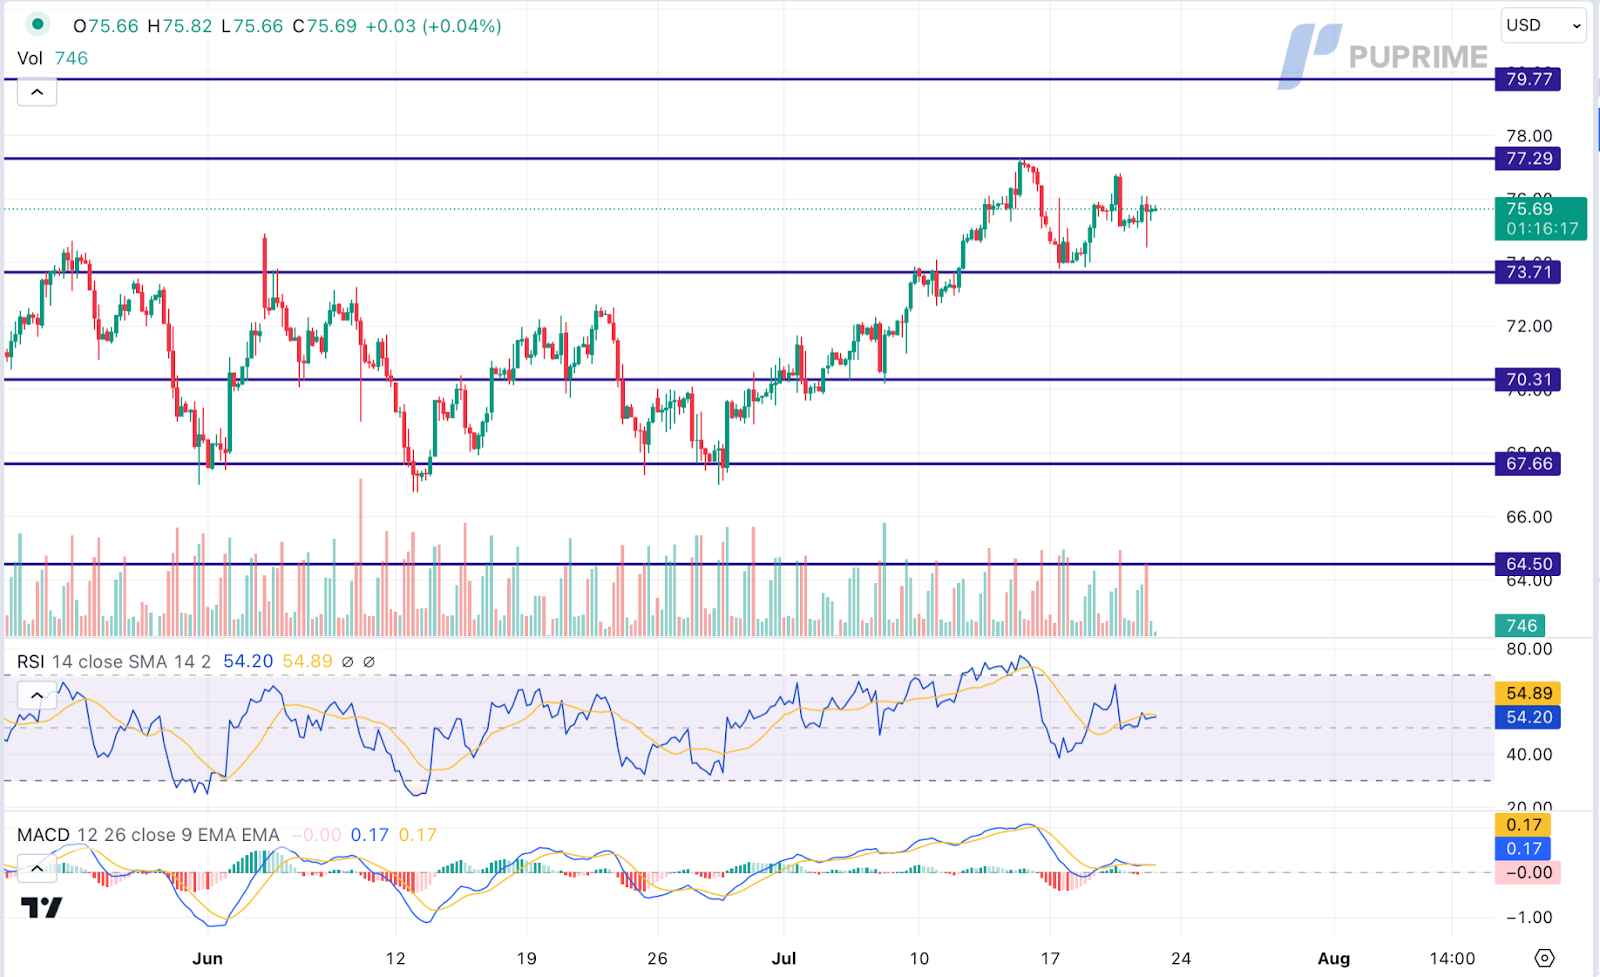Click the volume 746 axis label

[x=1520, y=626]
